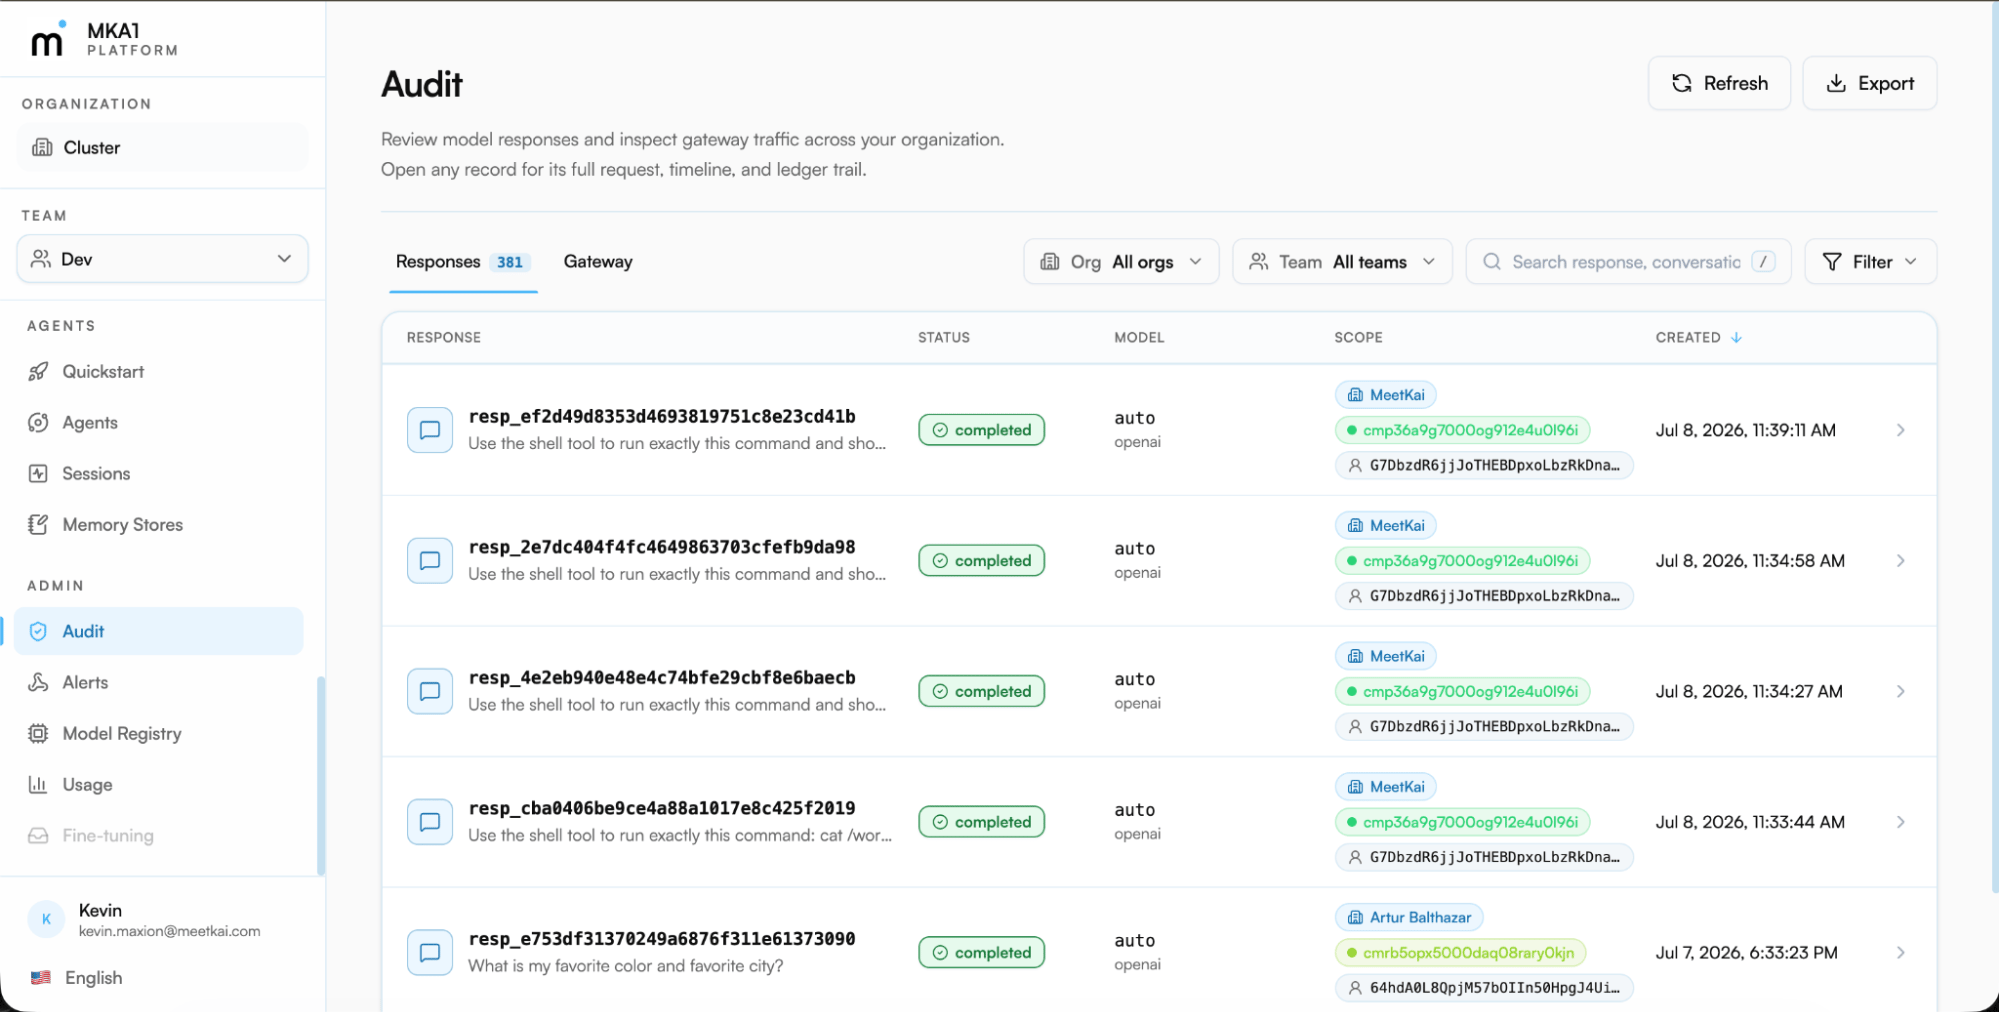Viewport: 1999px width, 1013px height.
Task: Click the Kevin avatar circle
Action: (46, 919)
